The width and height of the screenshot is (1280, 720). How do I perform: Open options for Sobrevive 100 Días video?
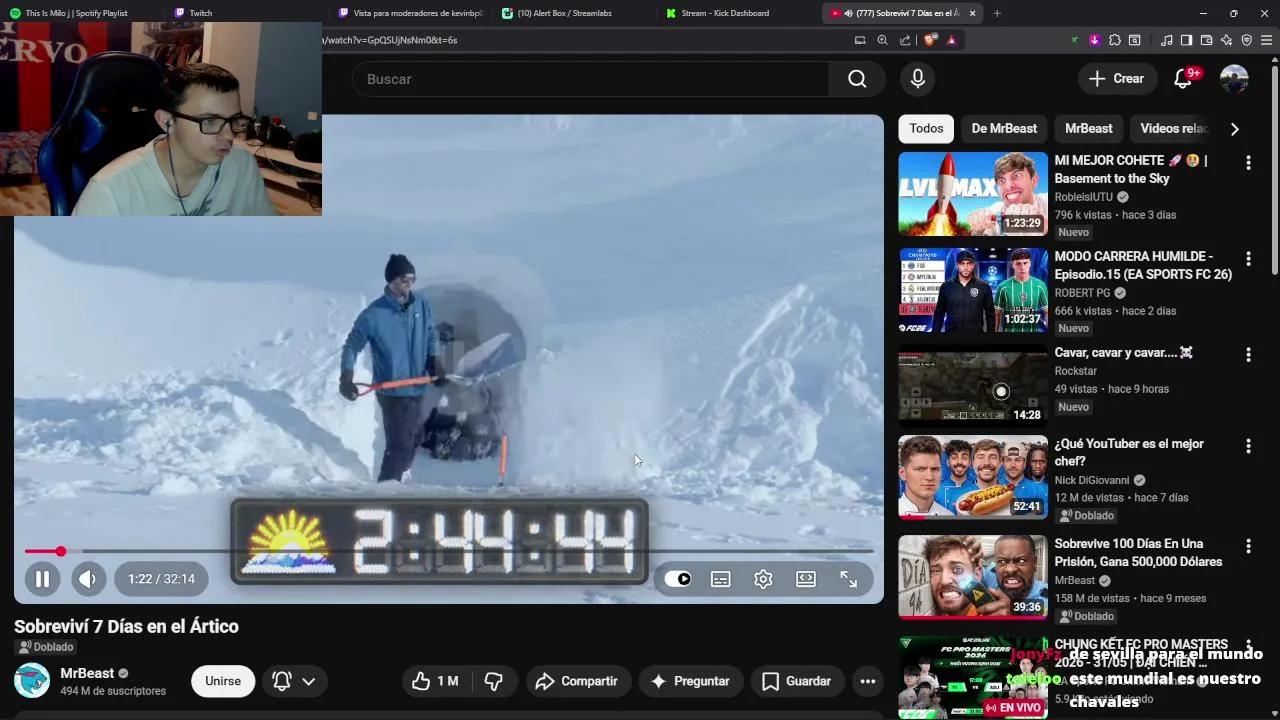tap(1248, 546)
